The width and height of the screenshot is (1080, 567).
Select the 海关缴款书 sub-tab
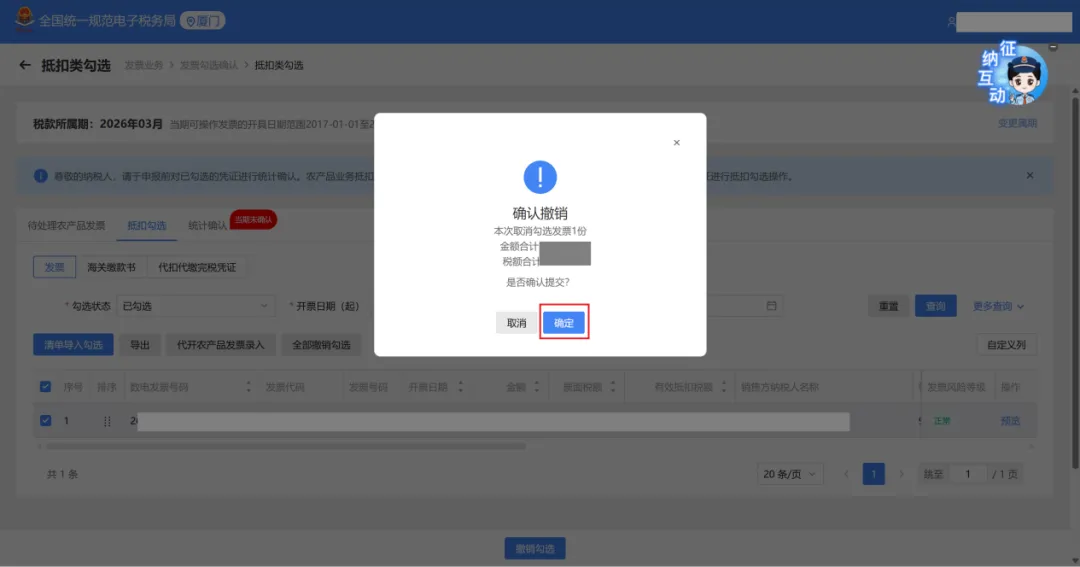pyautogui.click(x=112, y=267)
